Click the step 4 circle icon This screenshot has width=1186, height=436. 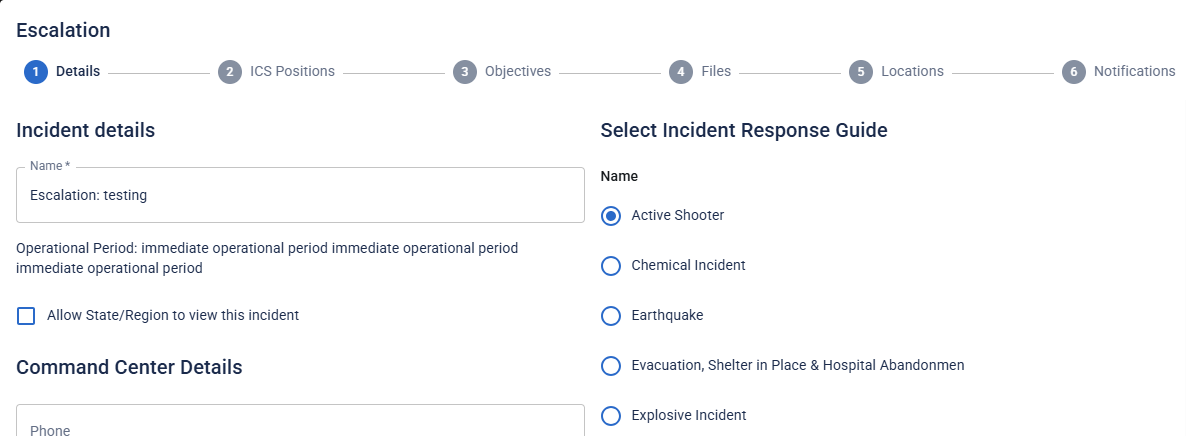[x=681, y=72]
